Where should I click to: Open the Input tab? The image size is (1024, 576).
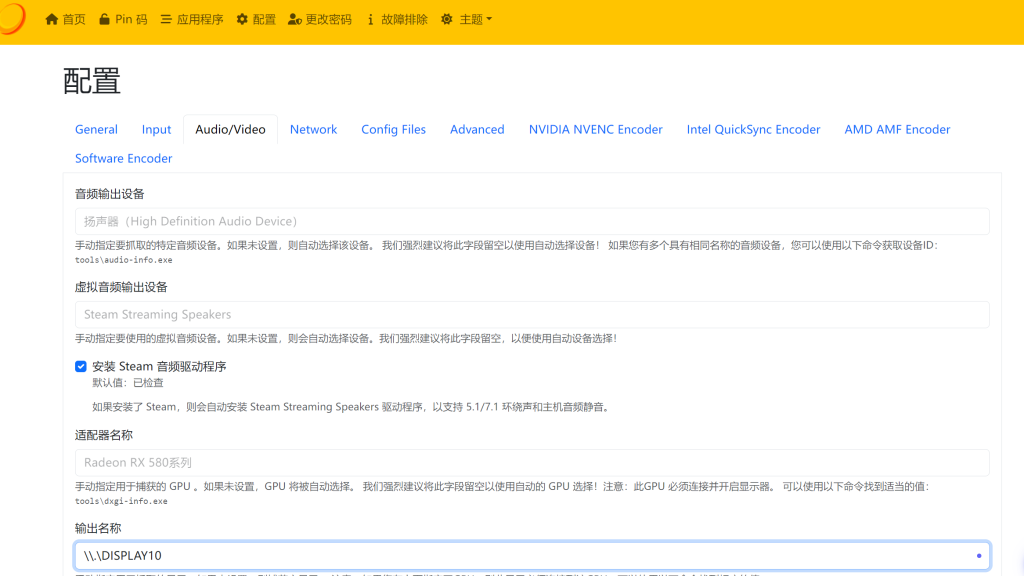[156, 129]
